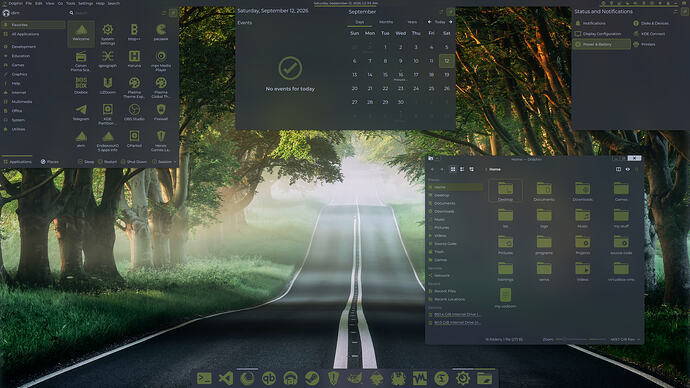
Task: Pin Status and Notifications panel open
Action: point(685,11)
